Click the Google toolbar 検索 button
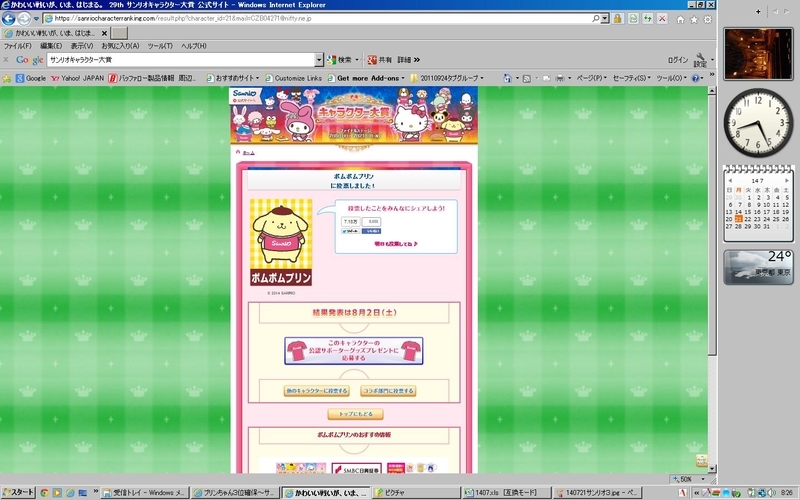The image size is (800, 500). click(340, 60)
